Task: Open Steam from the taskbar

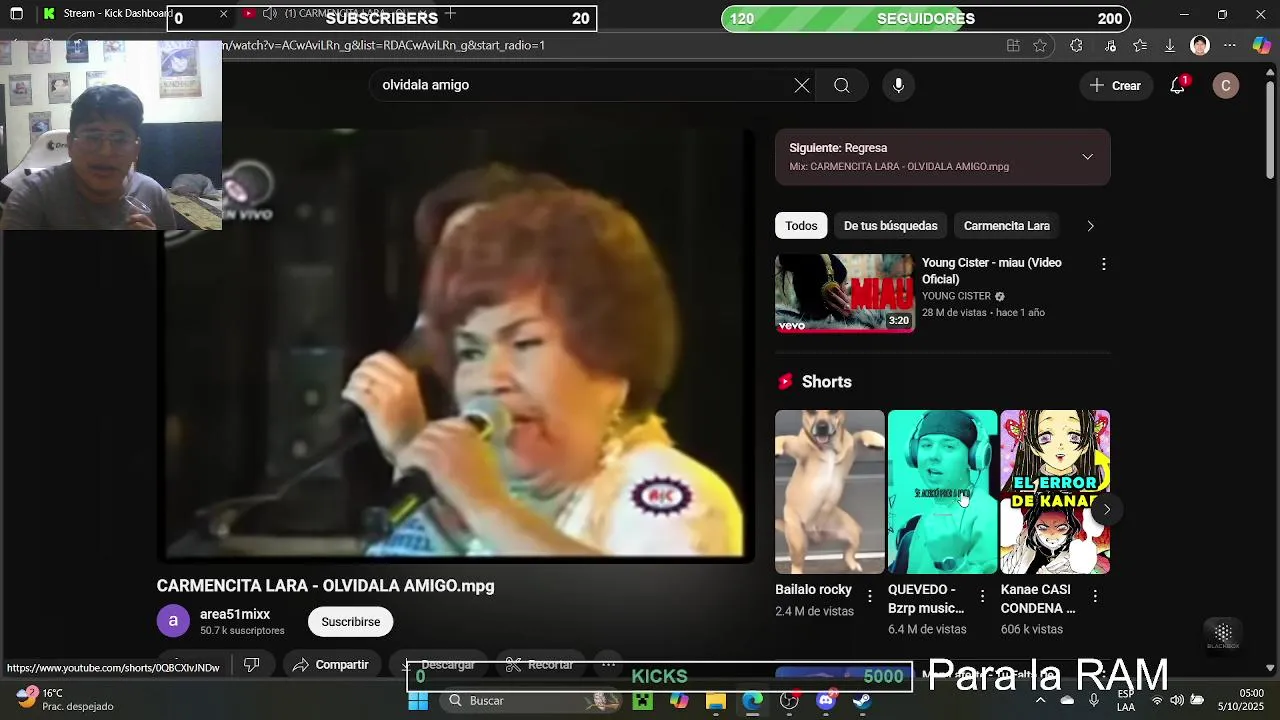Action: [862, 701]
